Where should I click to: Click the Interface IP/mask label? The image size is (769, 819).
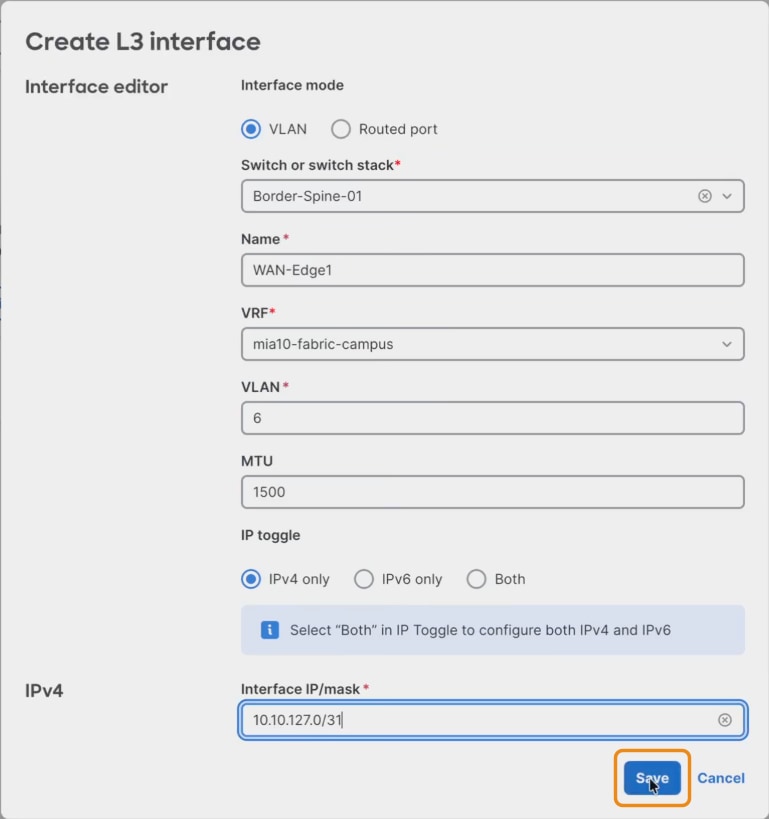[300, 689]
